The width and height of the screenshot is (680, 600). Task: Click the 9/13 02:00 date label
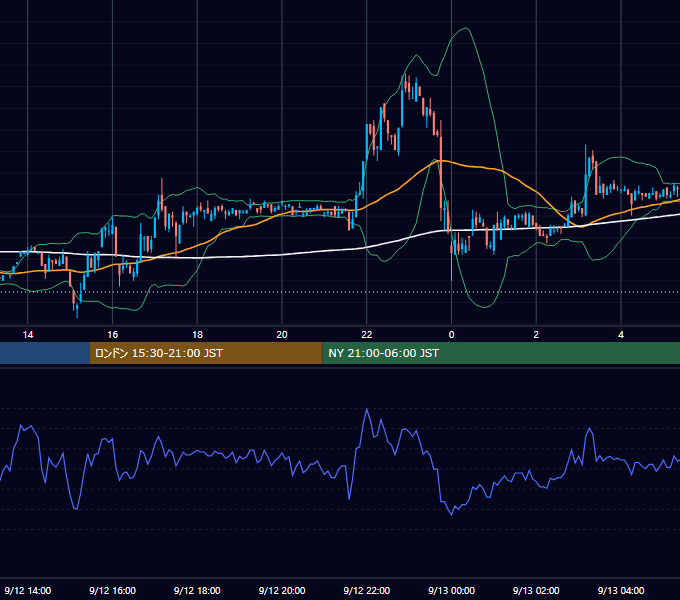pyautogui.click(x=536, y=590)
